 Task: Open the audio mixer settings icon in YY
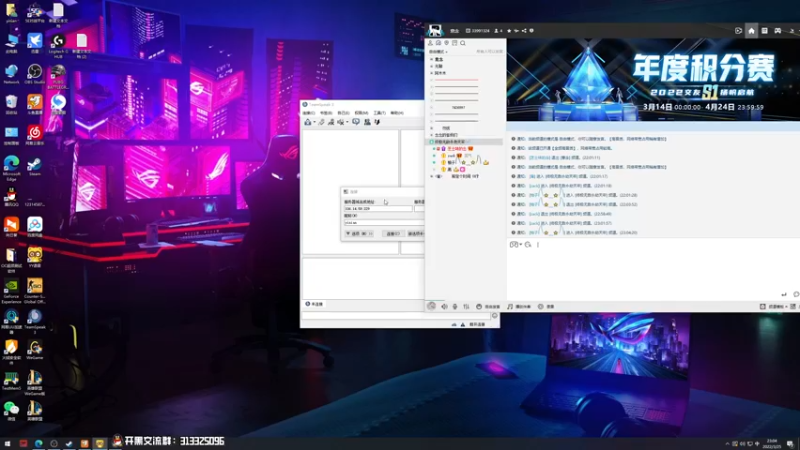click(x=466, y=307)
